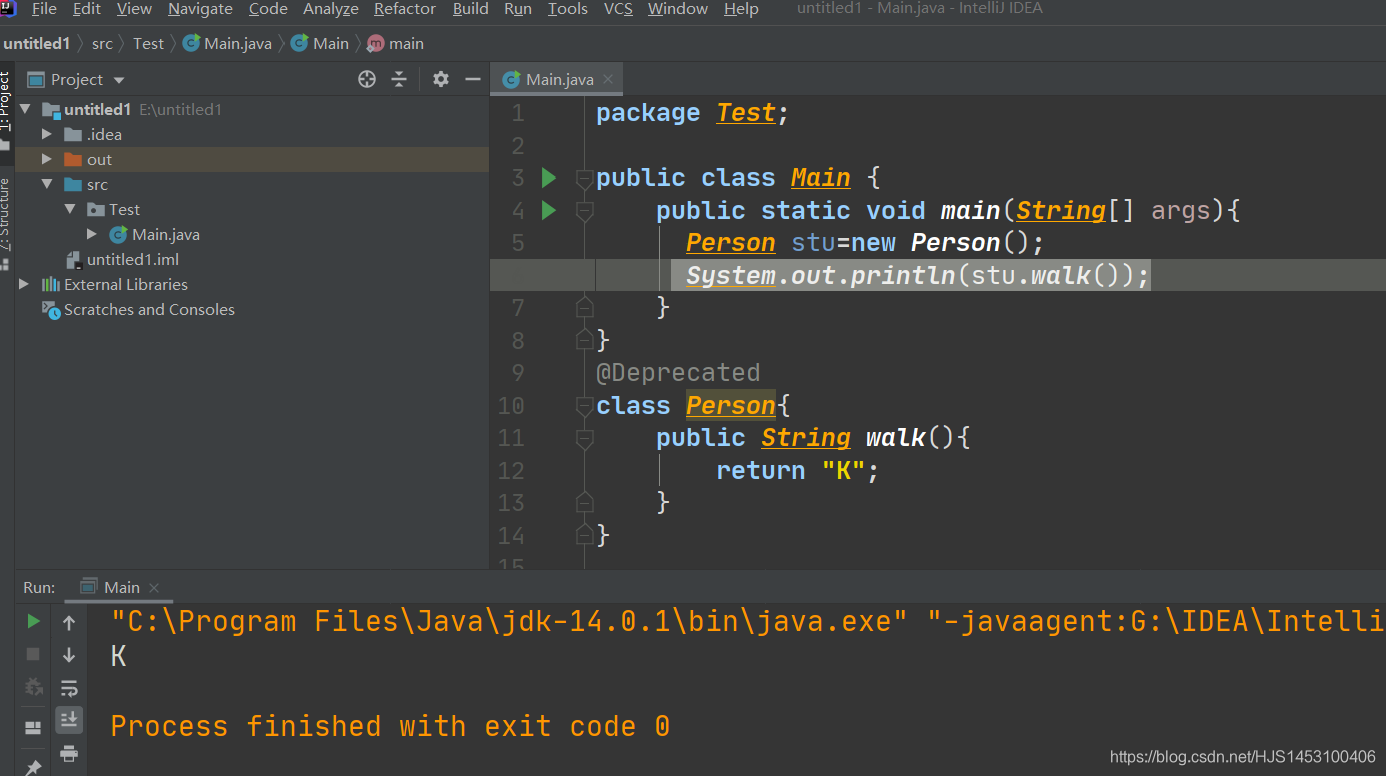Viewport: 1386px width, 776px height.
Task: Click the down arrow in Run console toolbar
Action: pos(69,655)
